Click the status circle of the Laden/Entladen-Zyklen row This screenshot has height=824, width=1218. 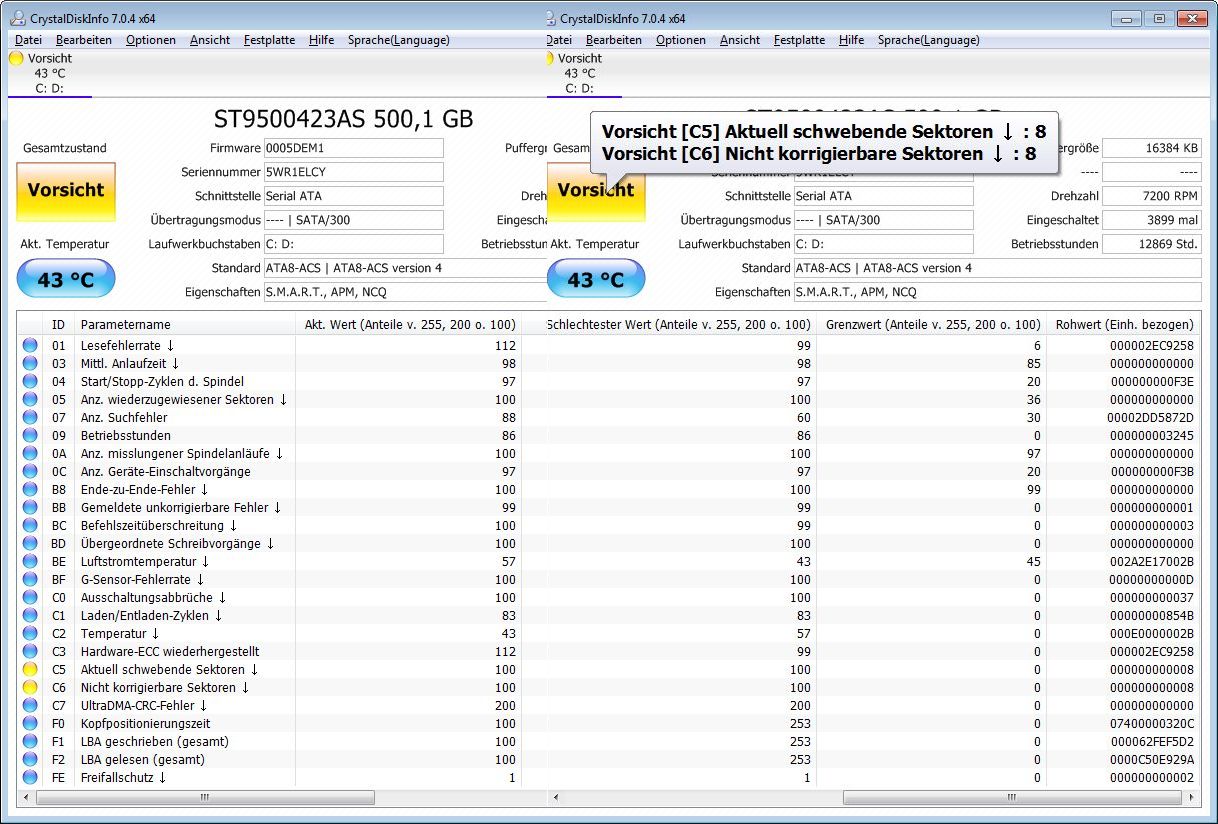tap(30, 616)
